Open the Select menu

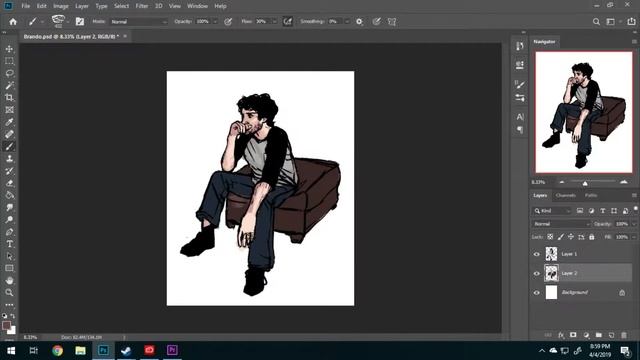[x=121, y=6]
